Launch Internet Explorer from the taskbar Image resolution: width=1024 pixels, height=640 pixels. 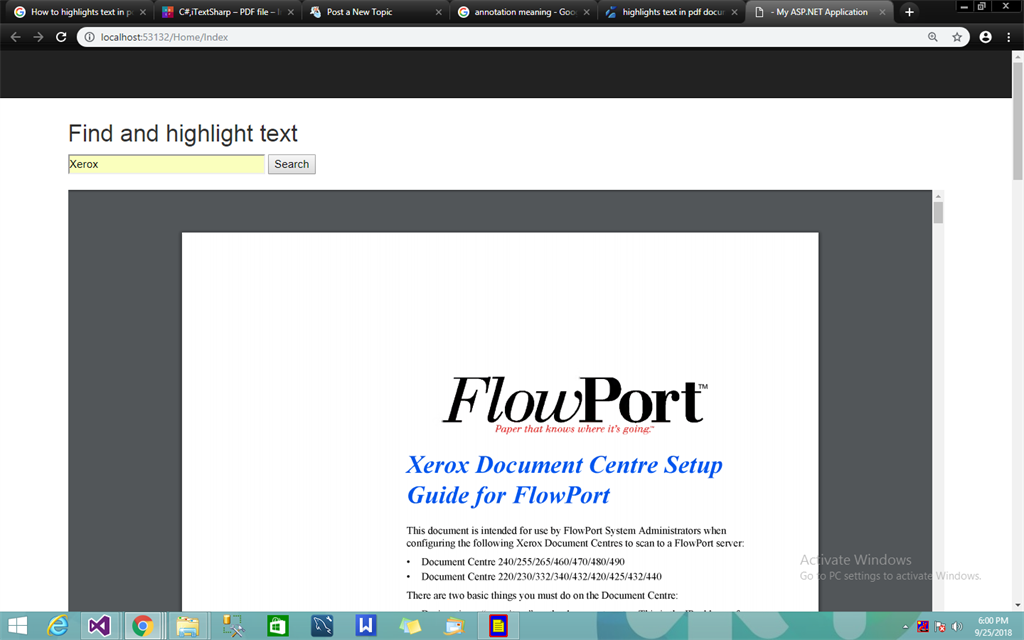(57, 626)
